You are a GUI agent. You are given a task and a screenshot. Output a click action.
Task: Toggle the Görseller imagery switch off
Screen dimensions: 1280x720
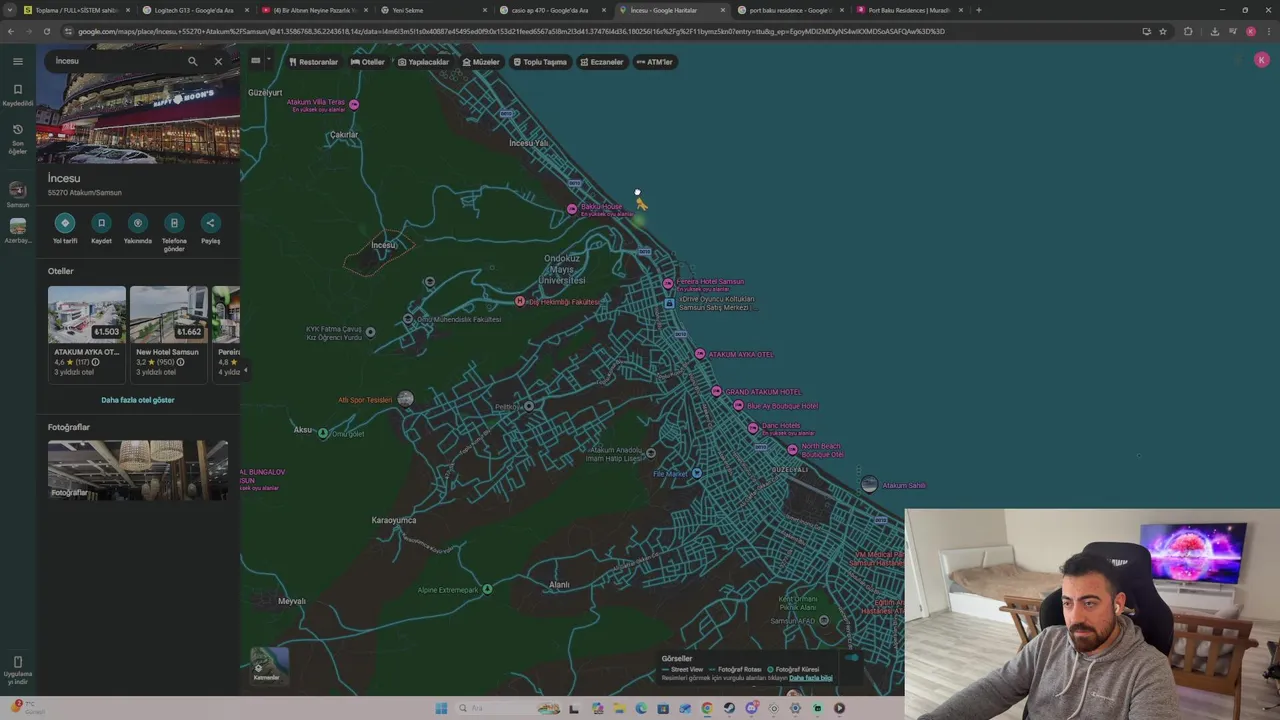(x=852, y=658)
